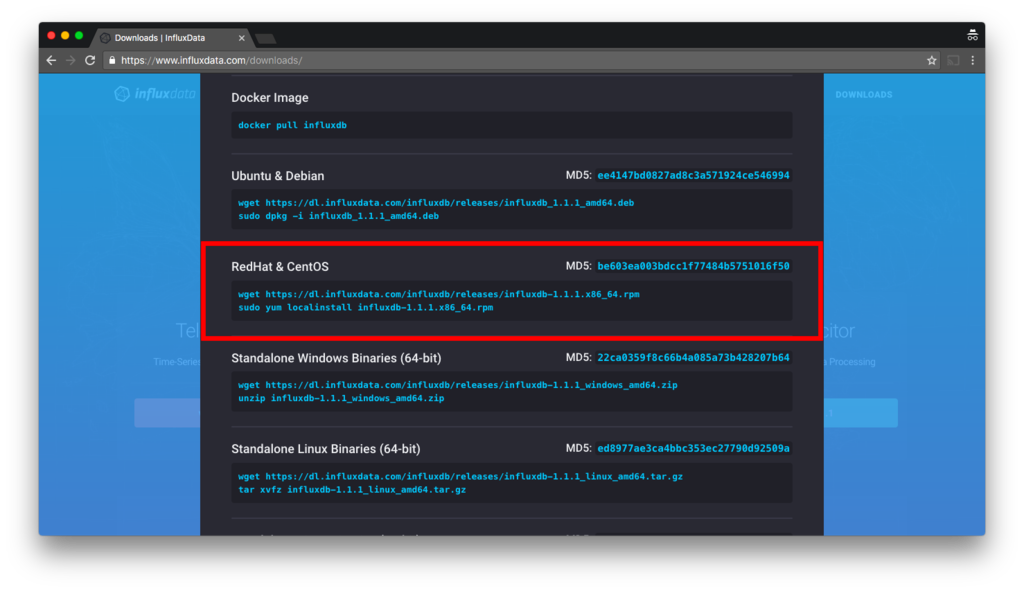Click the secure padlock icon in the address bar

112,60
